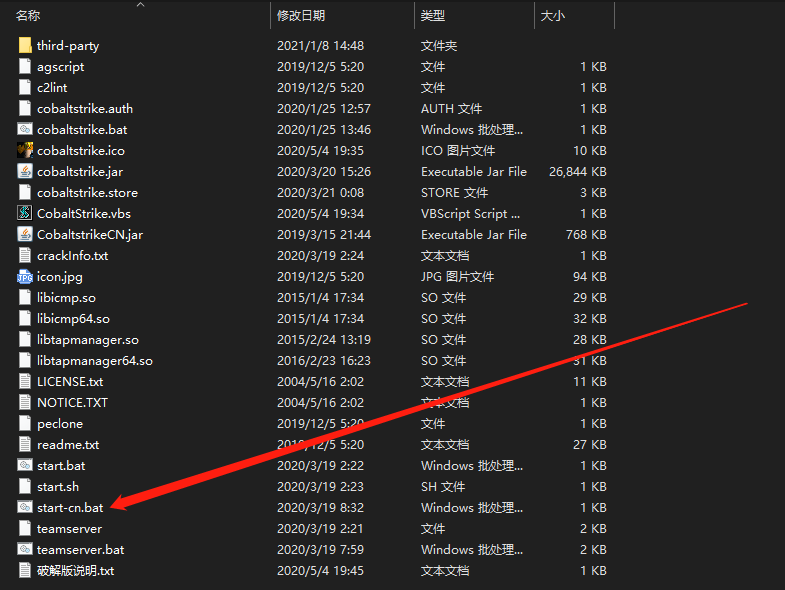785x590 pixels.
Task: Click the file name readme.txt
Action: click(x=68, y=445)
